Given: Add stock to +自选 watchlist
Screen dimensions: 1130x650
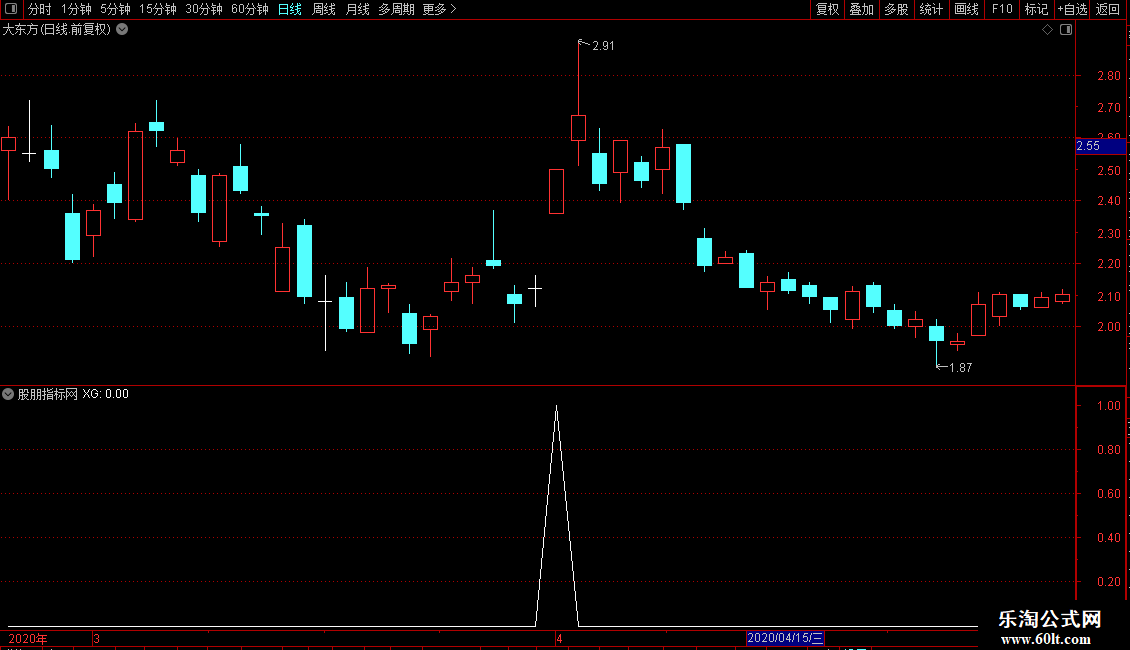Looking at the screenshot, I should click(x=1072, y=9).
